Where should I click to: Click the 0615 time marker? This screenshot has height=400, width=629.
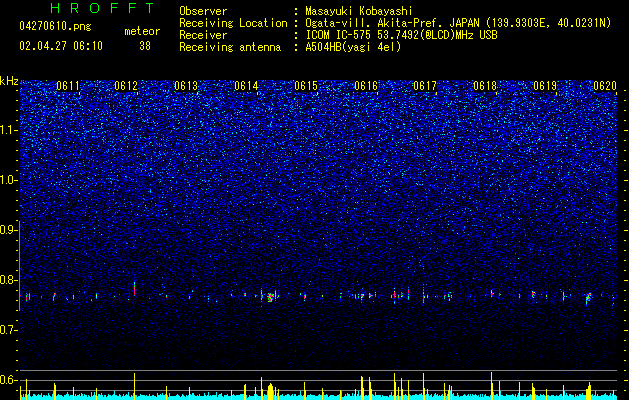pyautogui.click(x=306, y=86)
